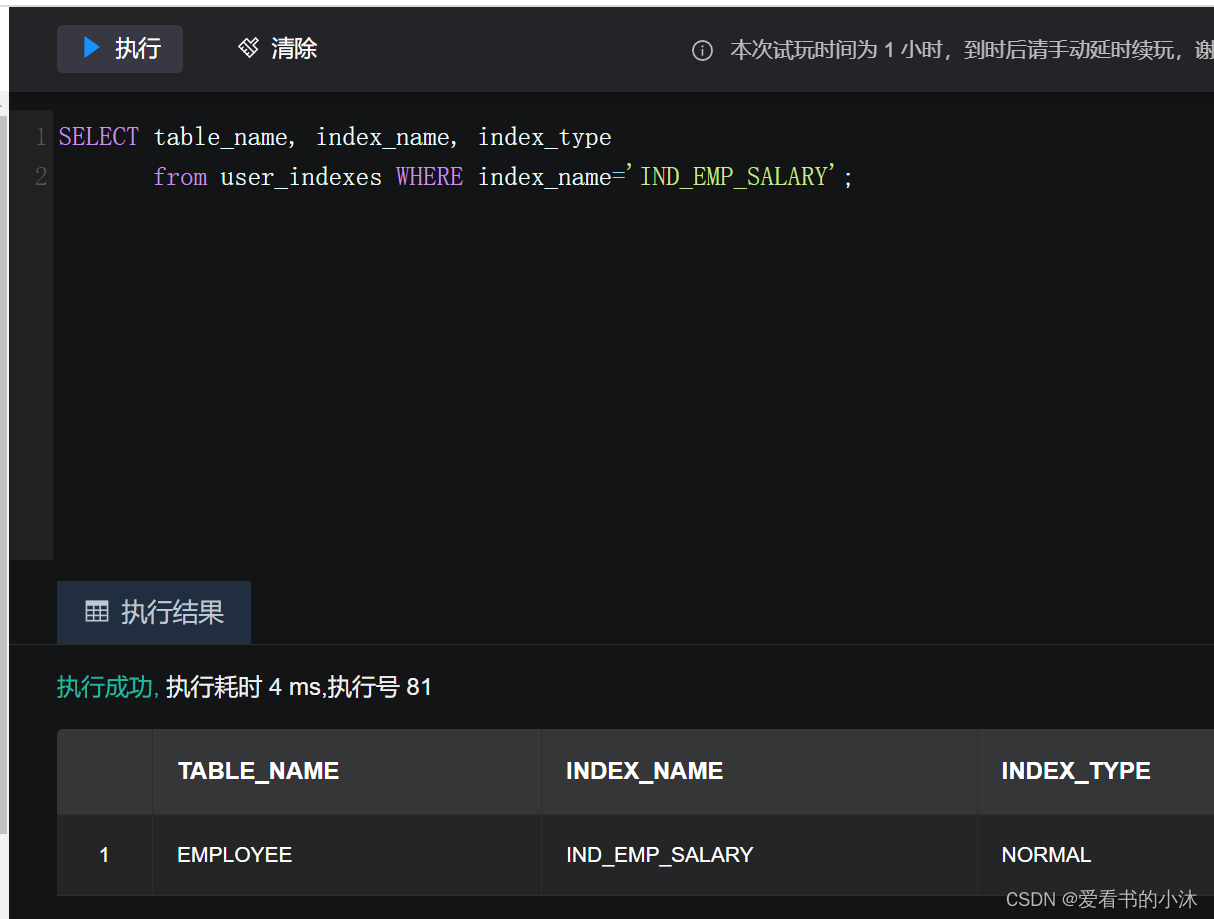Viewport: 1214px width, 919px height.
Task: Click 执行耗时 4 ms,执行号 81 text
Action: 299,687
